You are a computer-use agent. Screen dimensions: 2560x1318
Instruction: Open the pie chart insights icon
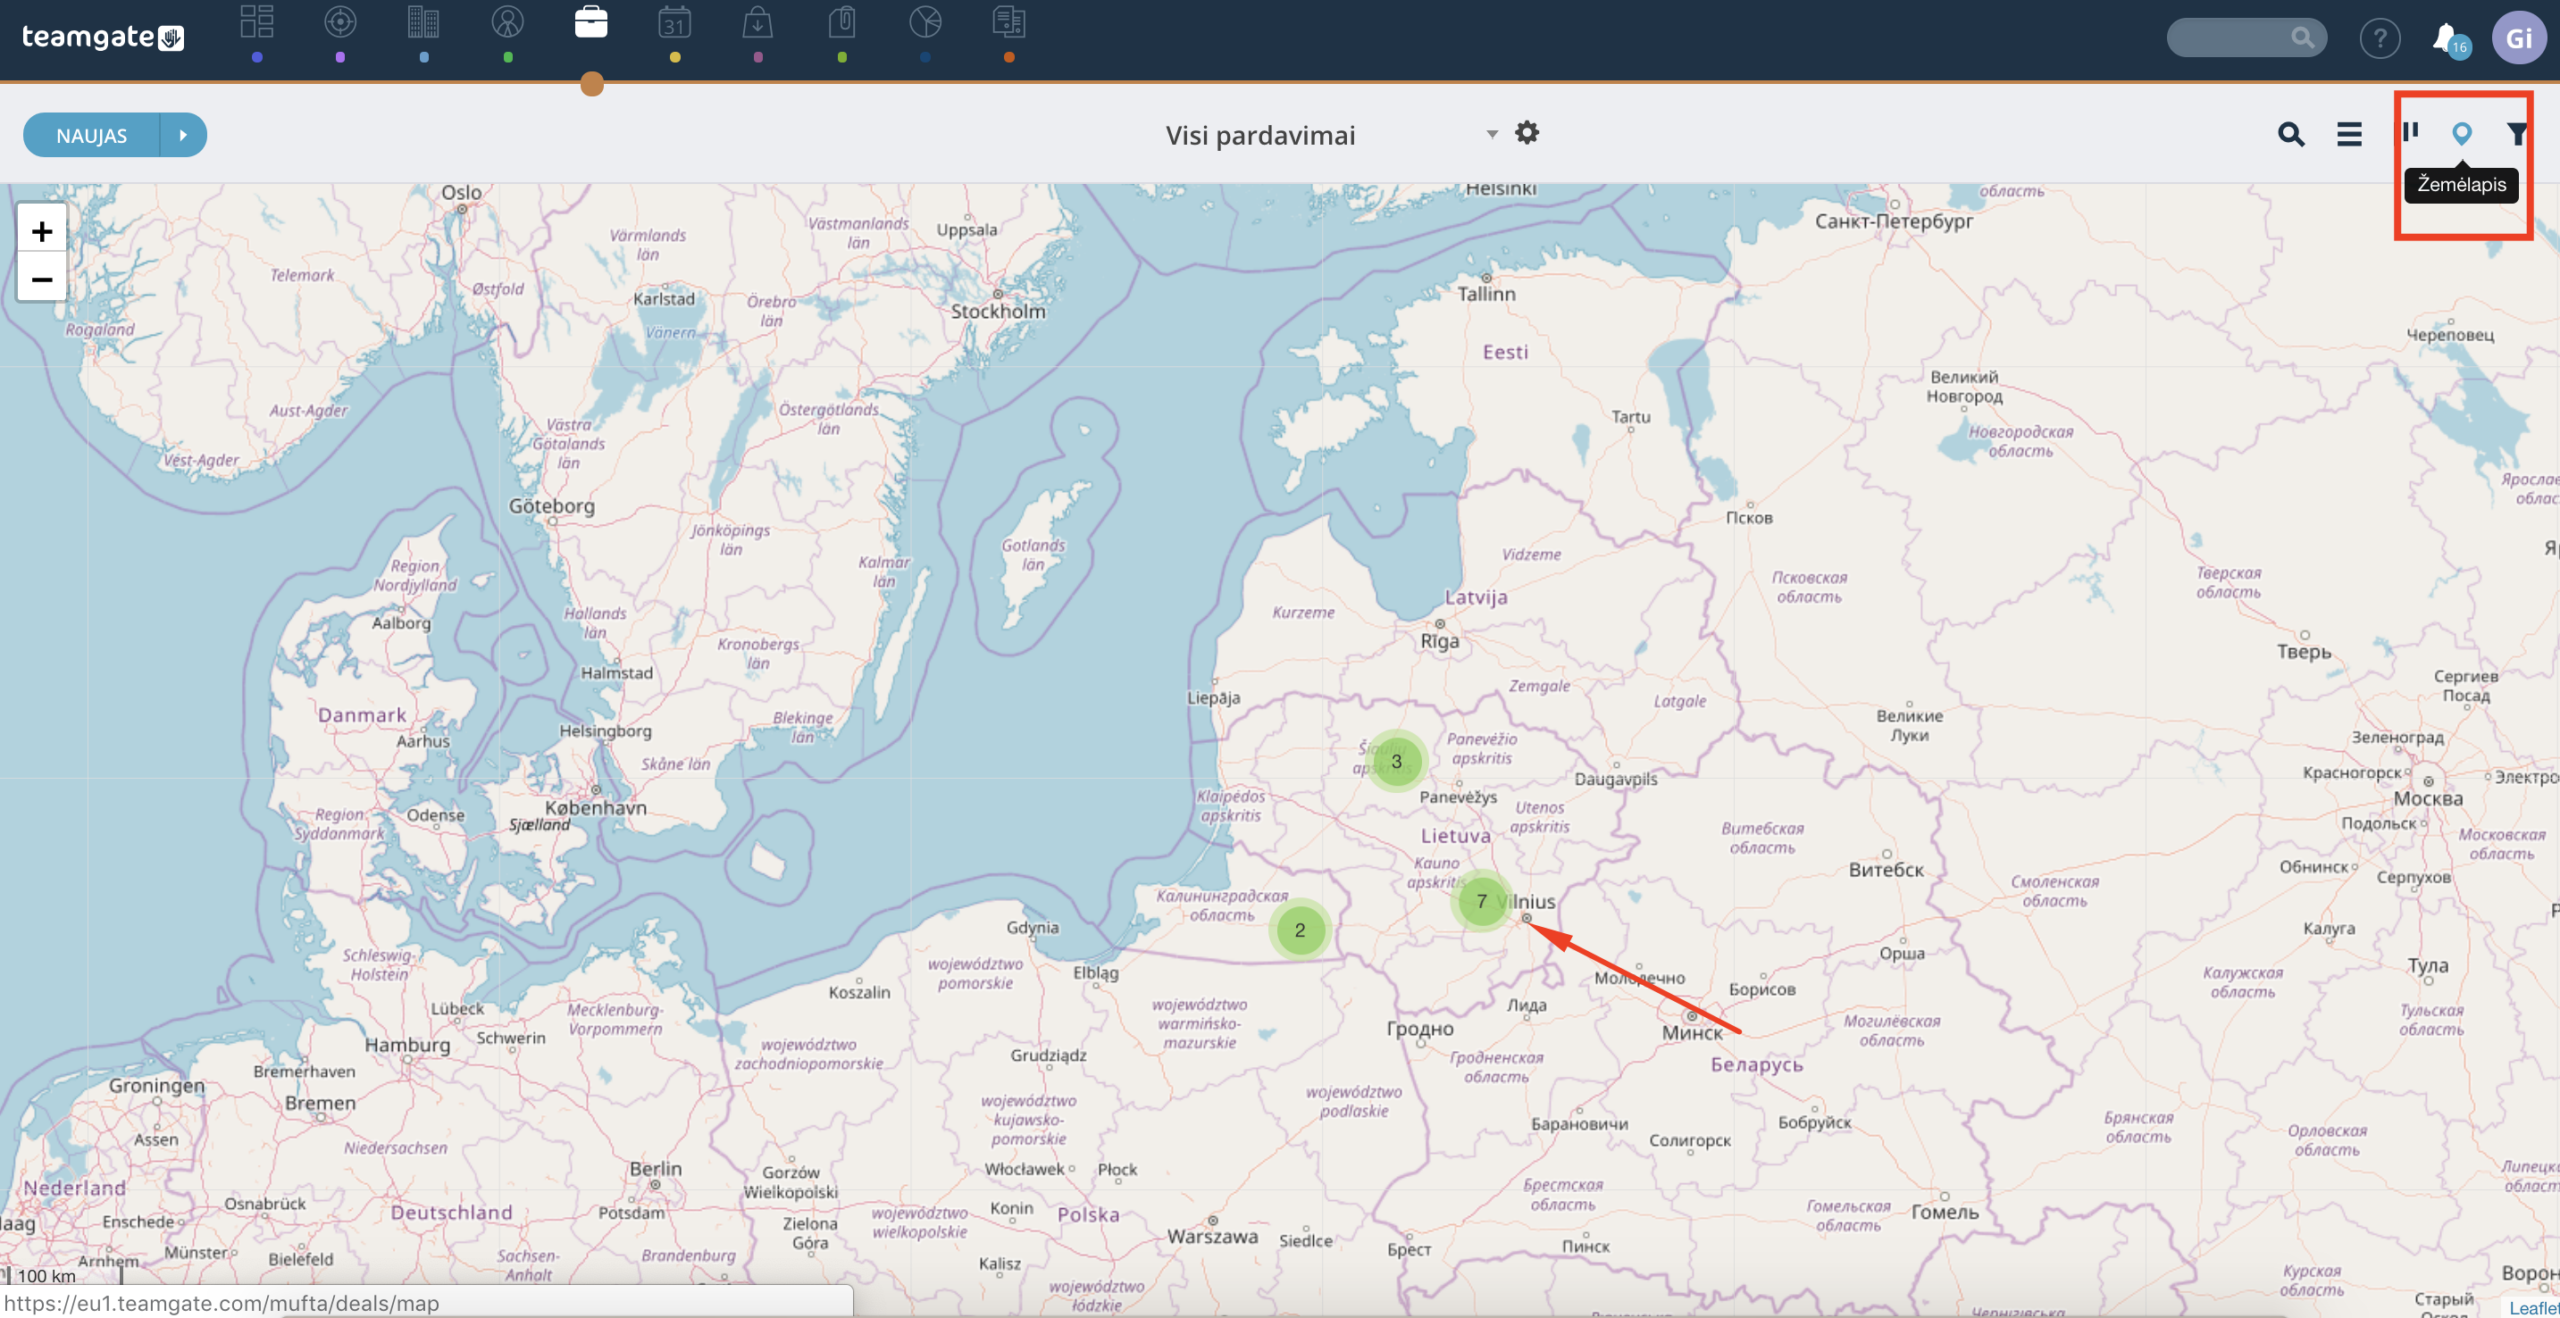coord(925,22)
